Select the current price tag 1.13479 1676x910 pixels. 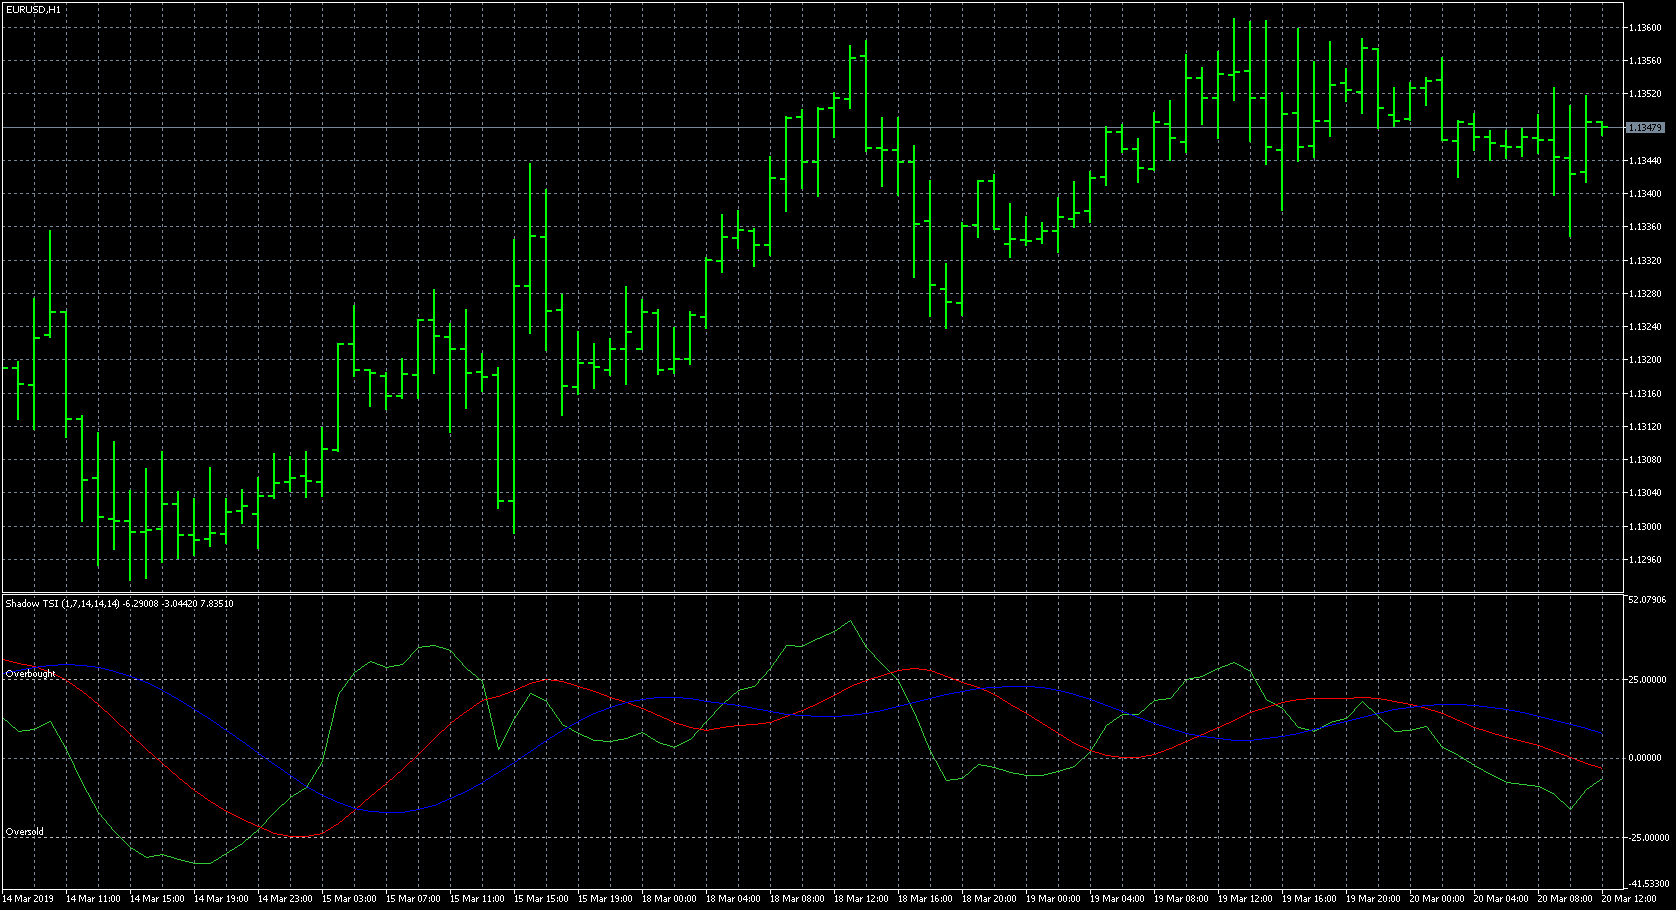point(1645,128)
